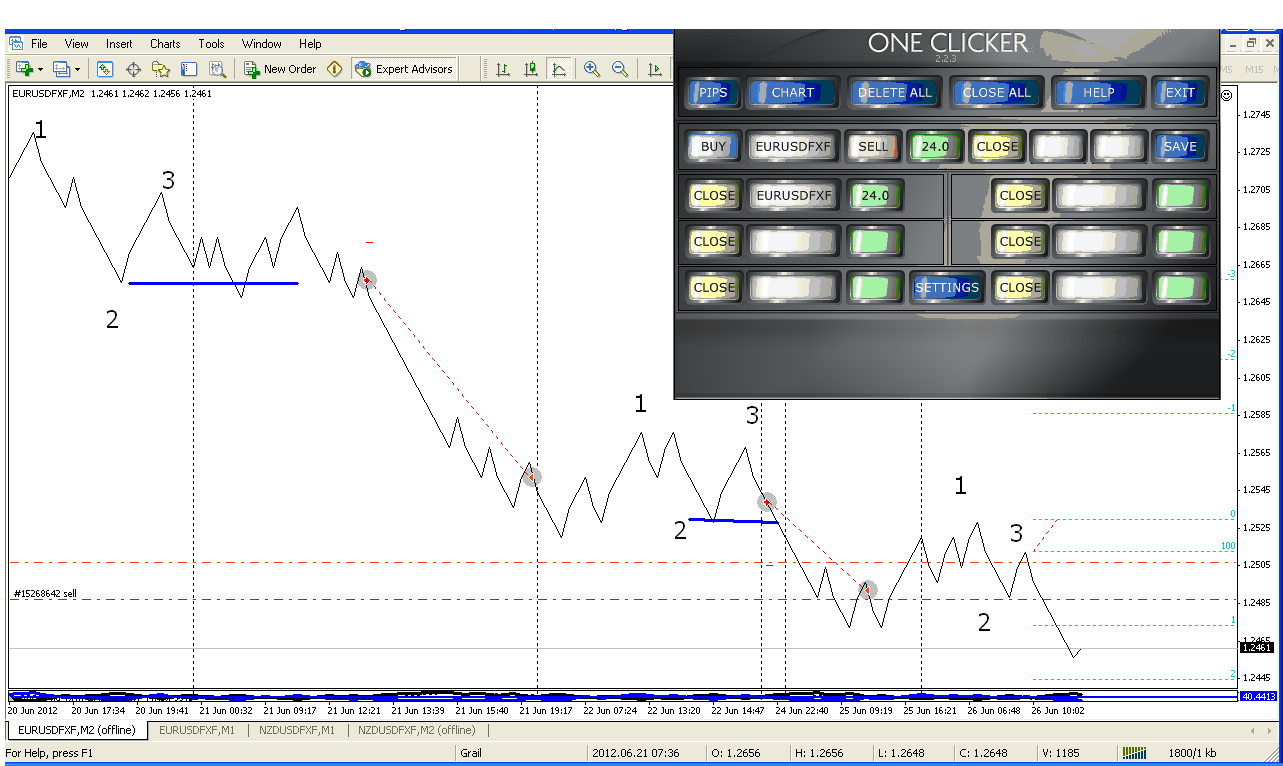
Task: Click the chart auto-scroll icon
Action: pos(654,69)
